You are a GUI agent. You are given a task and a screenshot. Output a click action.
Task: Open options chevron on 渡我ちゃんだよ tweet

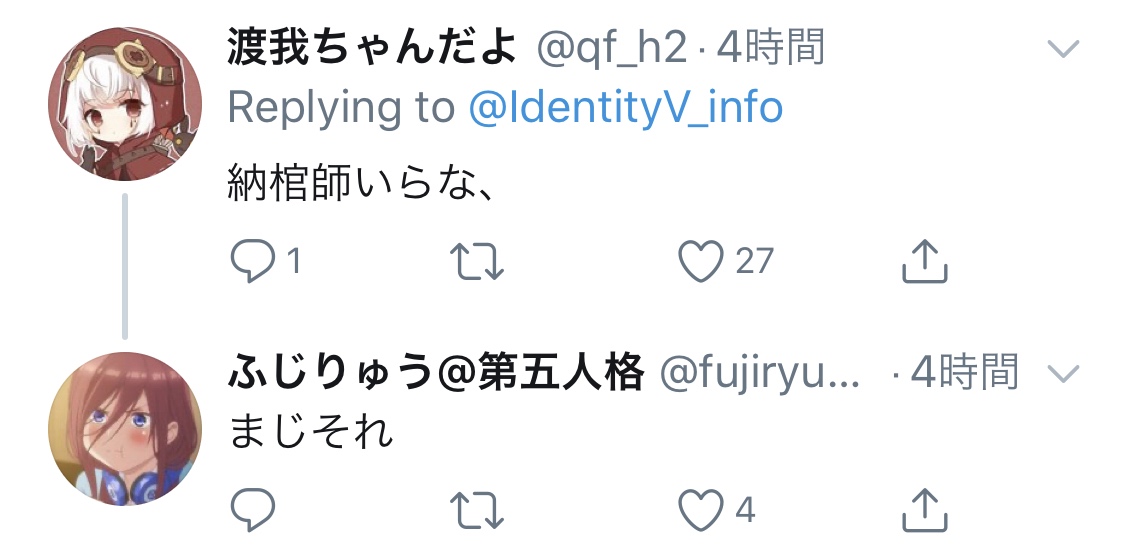pyautogui.click(x=1063, y=49)
